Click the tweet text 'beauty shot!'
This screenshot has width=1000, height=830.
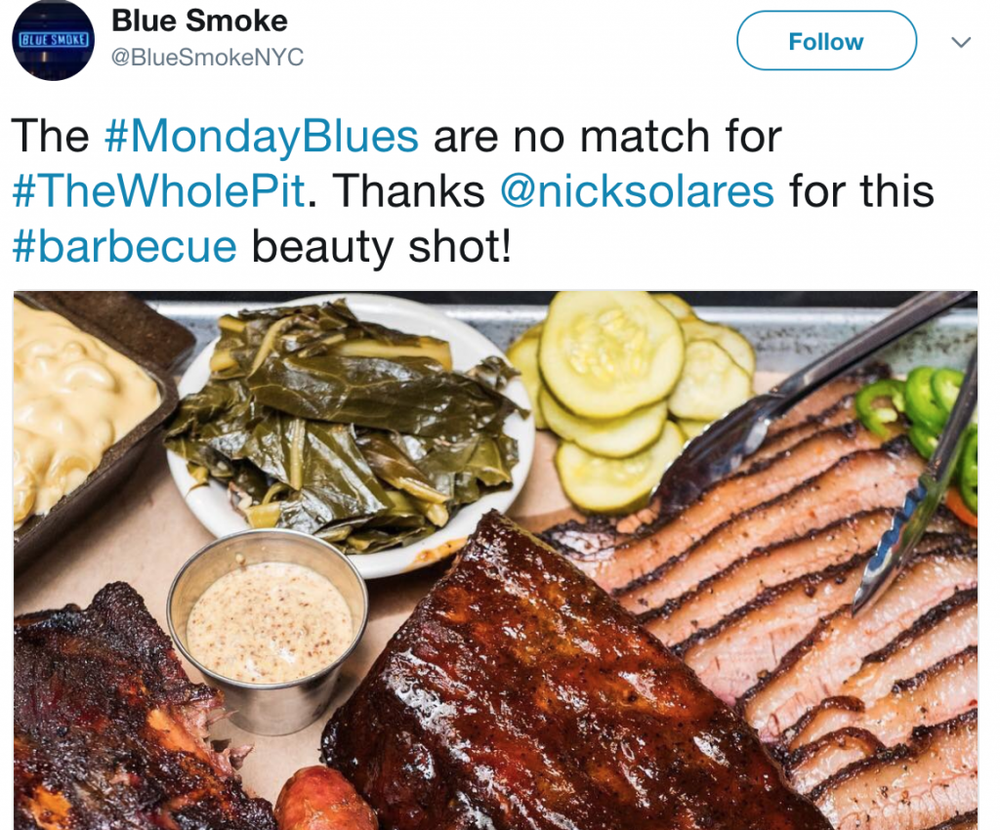(381, 247)
